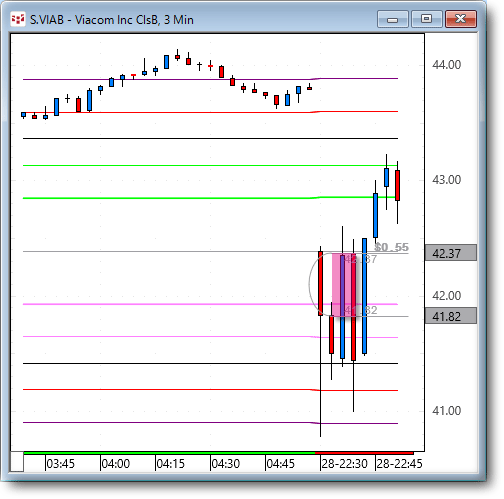Click the small white box at bottom-left corner
Screen dimensions: 504x499
(17, 462)
